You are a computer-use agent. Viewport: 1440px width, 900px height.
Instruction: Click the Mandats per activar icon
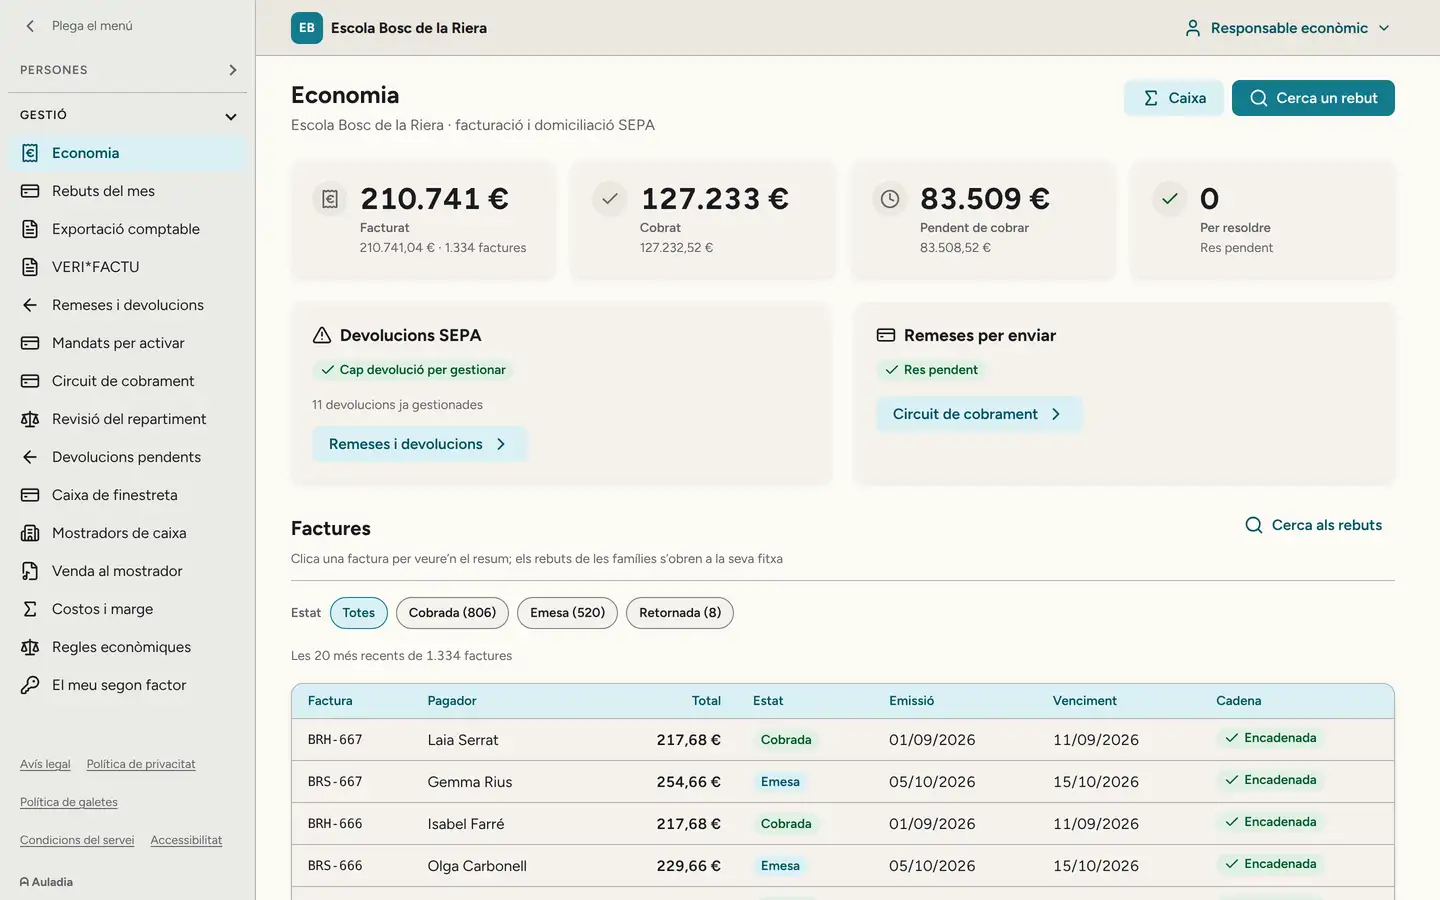click(30, 343)
